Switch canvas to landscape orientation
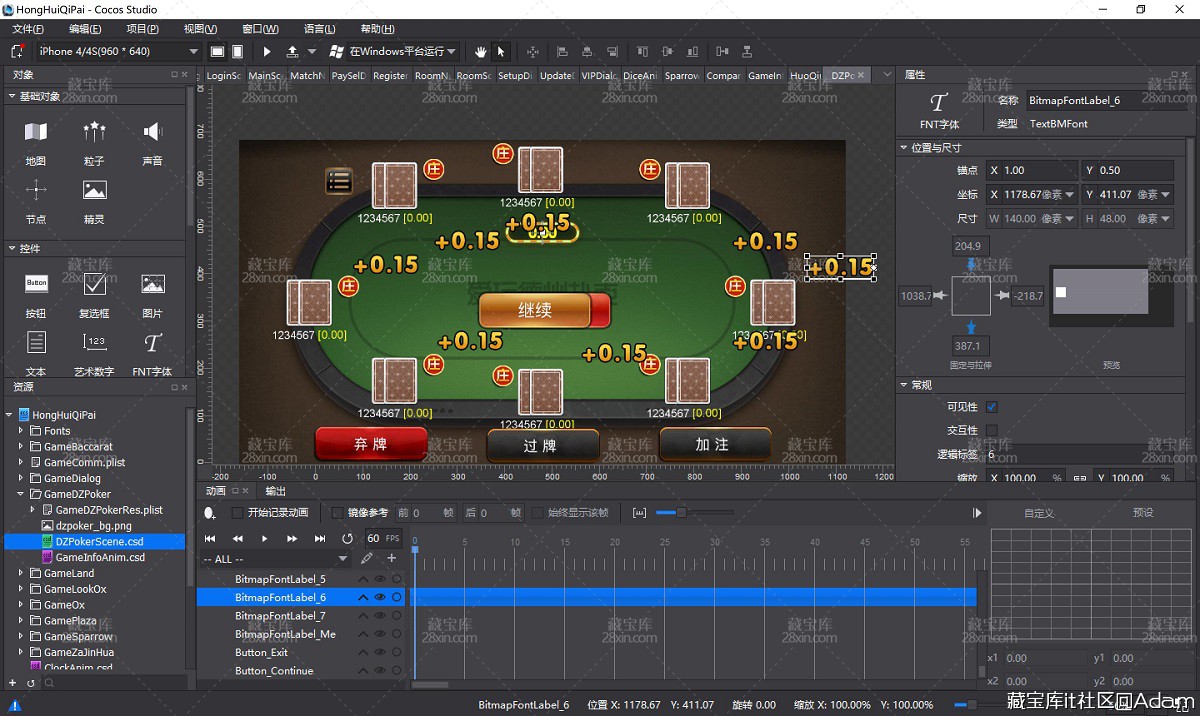Viewport: 1200px width, 716px height. click(218, 51)
